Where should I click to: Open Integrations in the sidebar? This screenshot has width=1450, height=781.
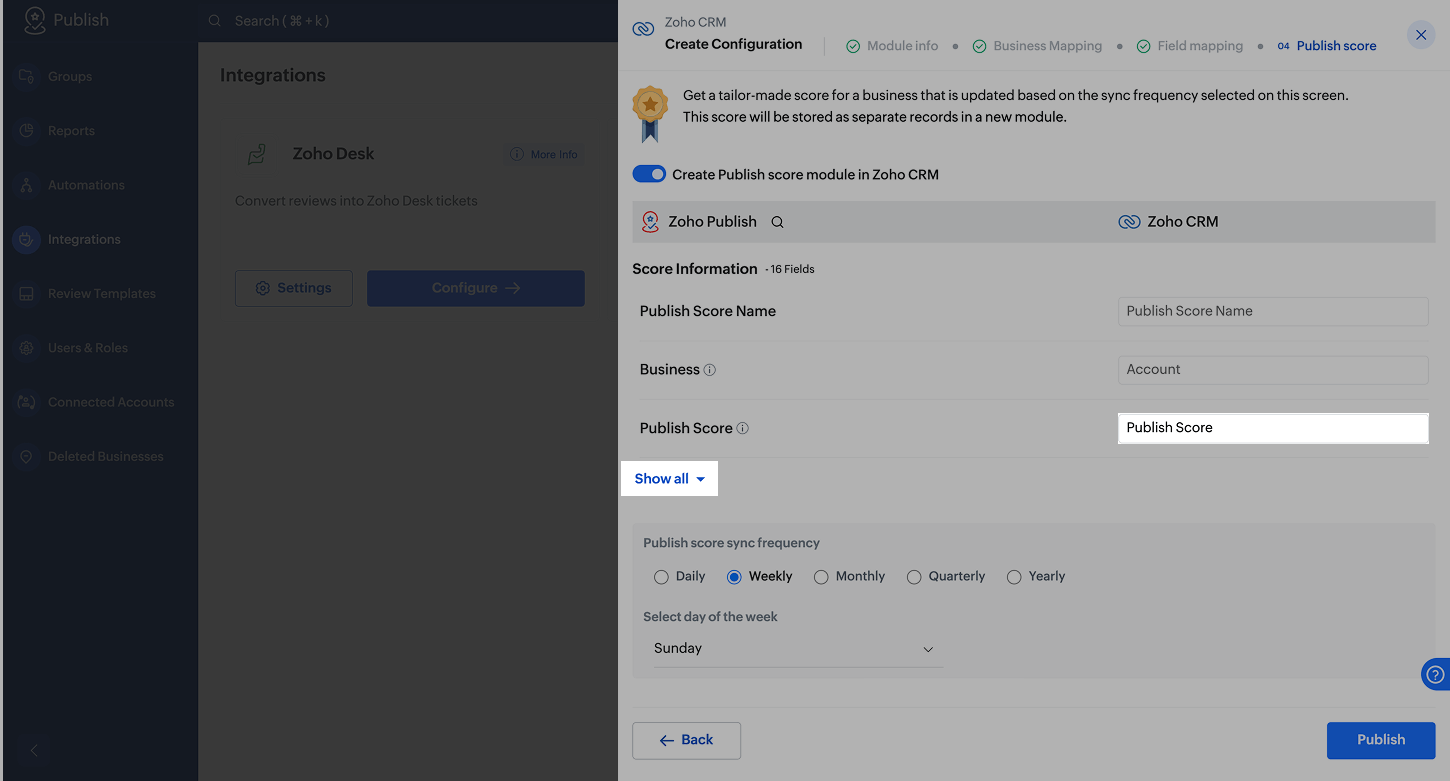pos(84,239)
